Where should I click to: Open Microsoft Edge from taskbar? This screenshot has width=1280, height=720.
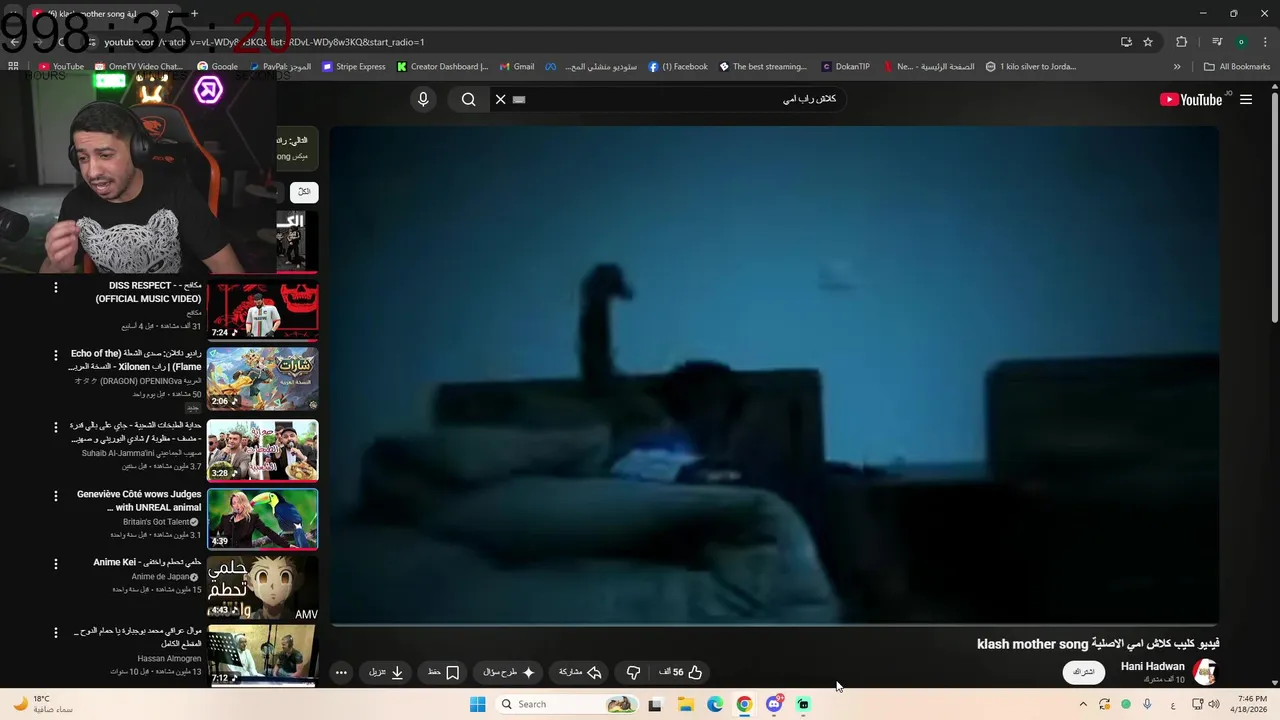pos(715,704)
